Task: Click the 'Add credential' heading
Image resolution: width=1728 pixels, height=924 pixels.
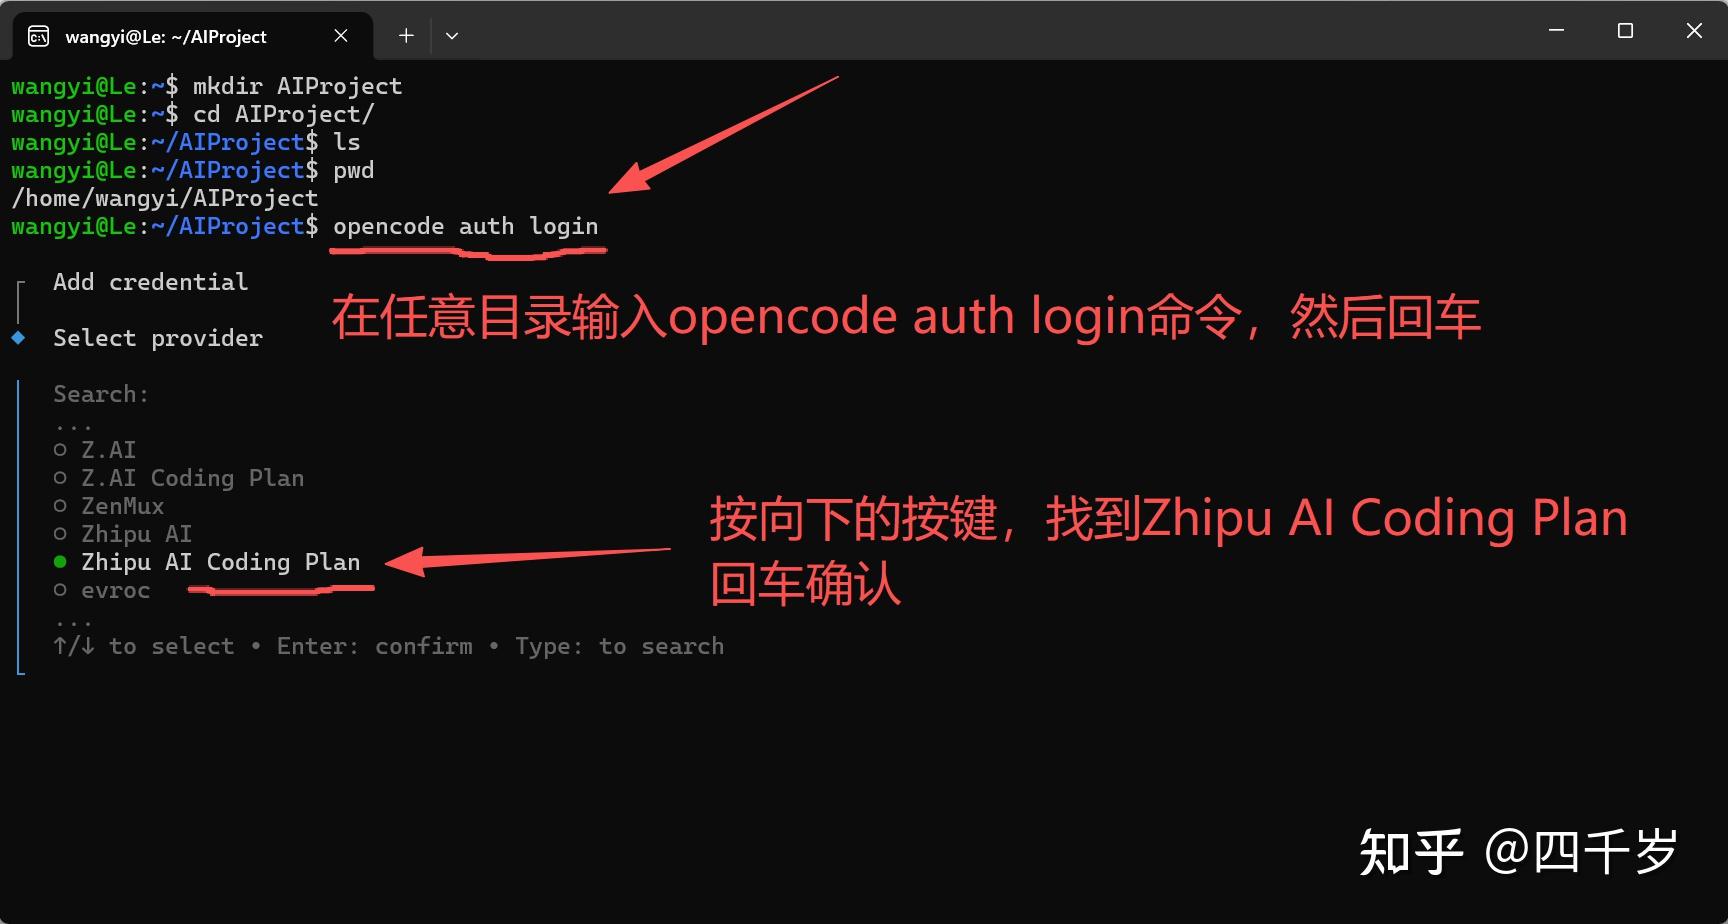Action: 151,282
